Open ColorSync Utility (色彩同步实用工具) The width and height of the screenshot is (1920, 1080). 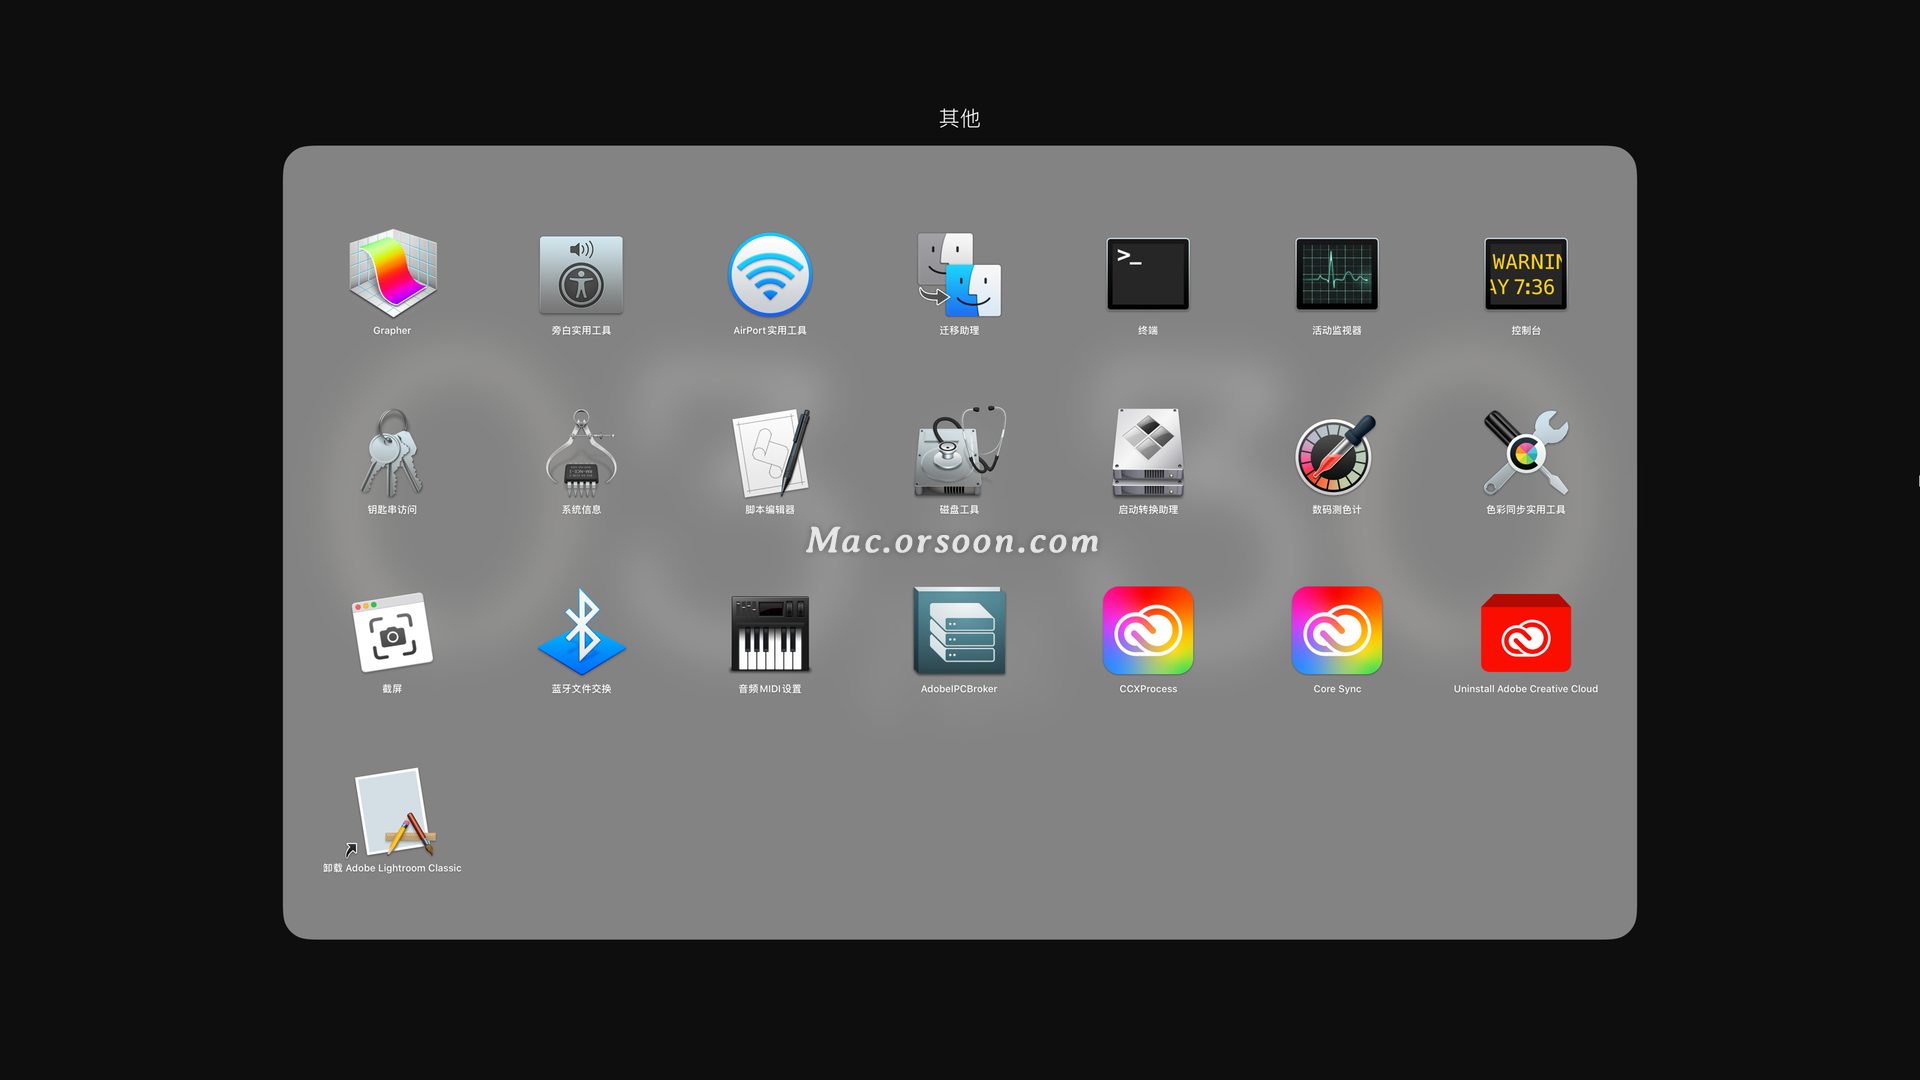pyautogui.click(x=1526, y=453)
